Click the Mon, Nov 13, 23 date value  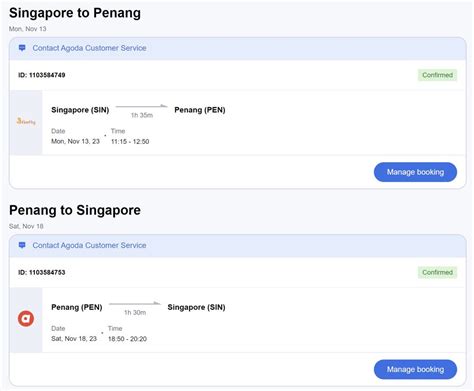[x=75, y=141]
